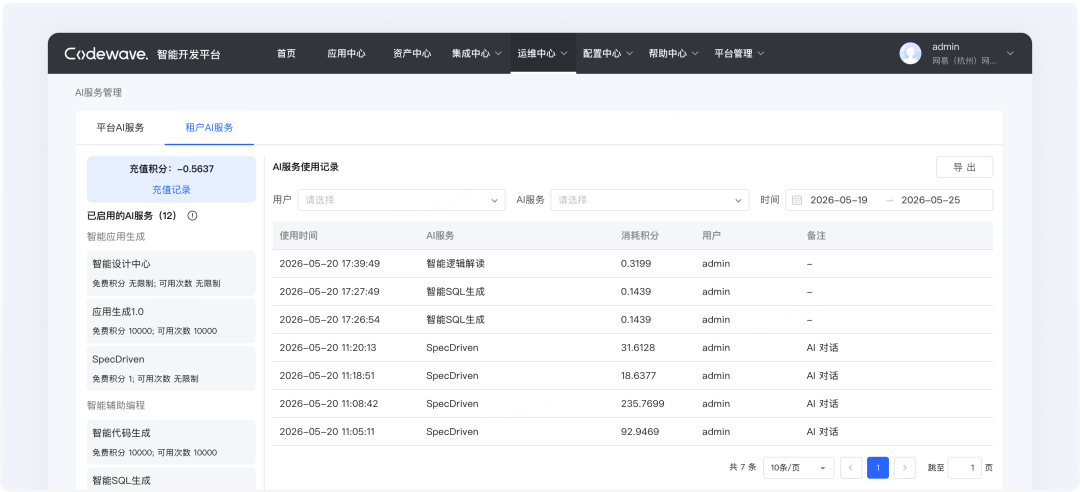Open the 10条/页 page size dropdown

point(798,467)
